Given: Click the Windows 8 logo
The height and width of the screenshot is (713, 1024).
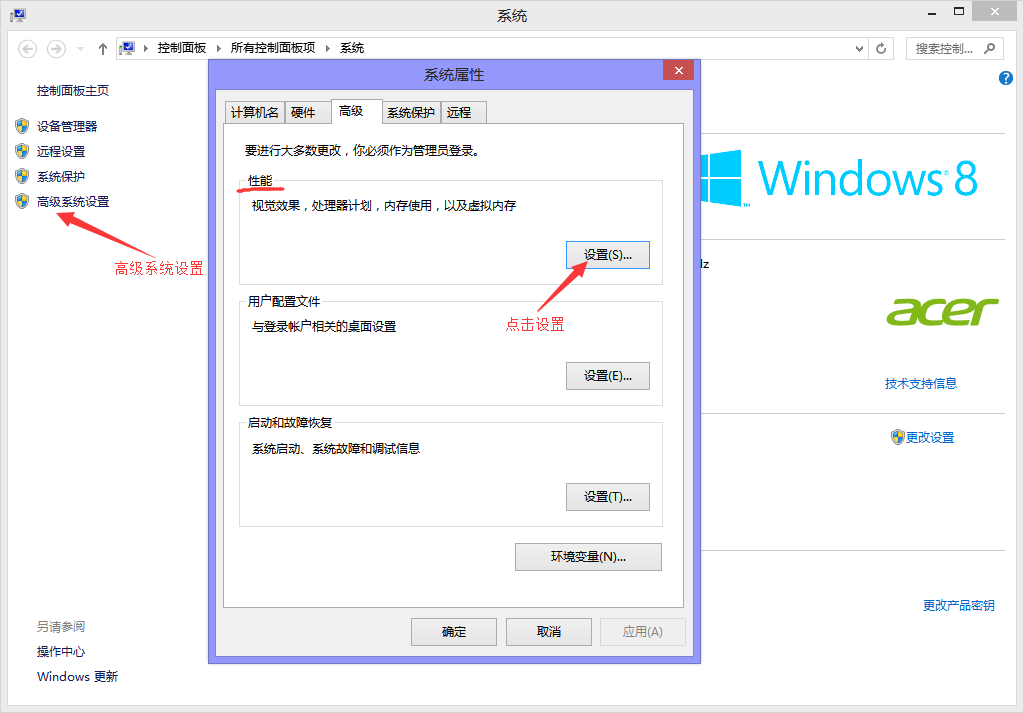Looking at the screenshot, I should tap(839, 178).
